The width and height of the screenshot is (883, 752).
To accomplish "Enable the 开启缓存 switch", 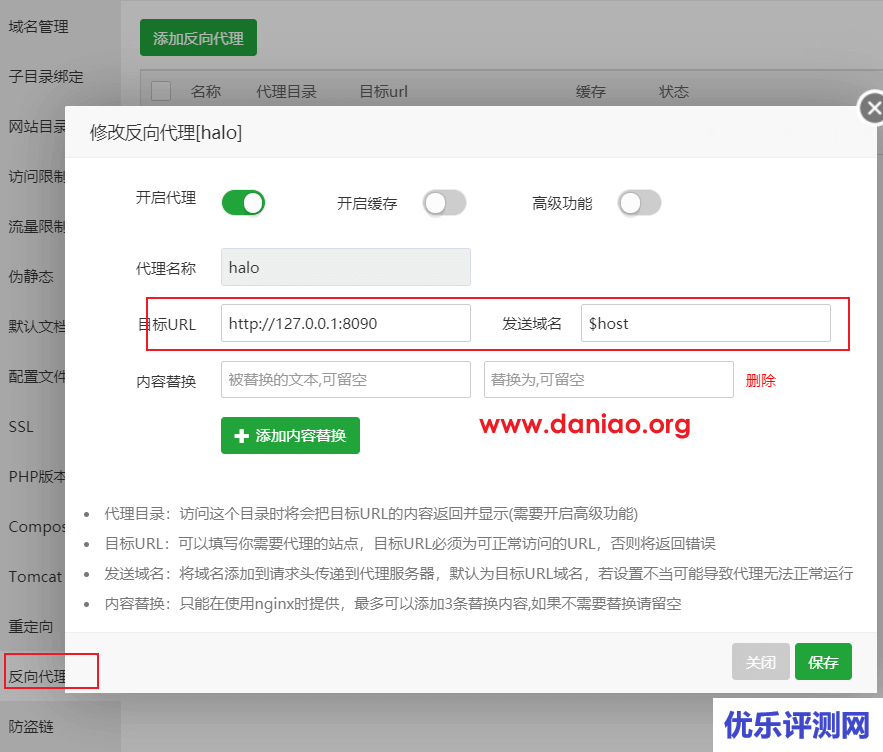I will 444,203.
